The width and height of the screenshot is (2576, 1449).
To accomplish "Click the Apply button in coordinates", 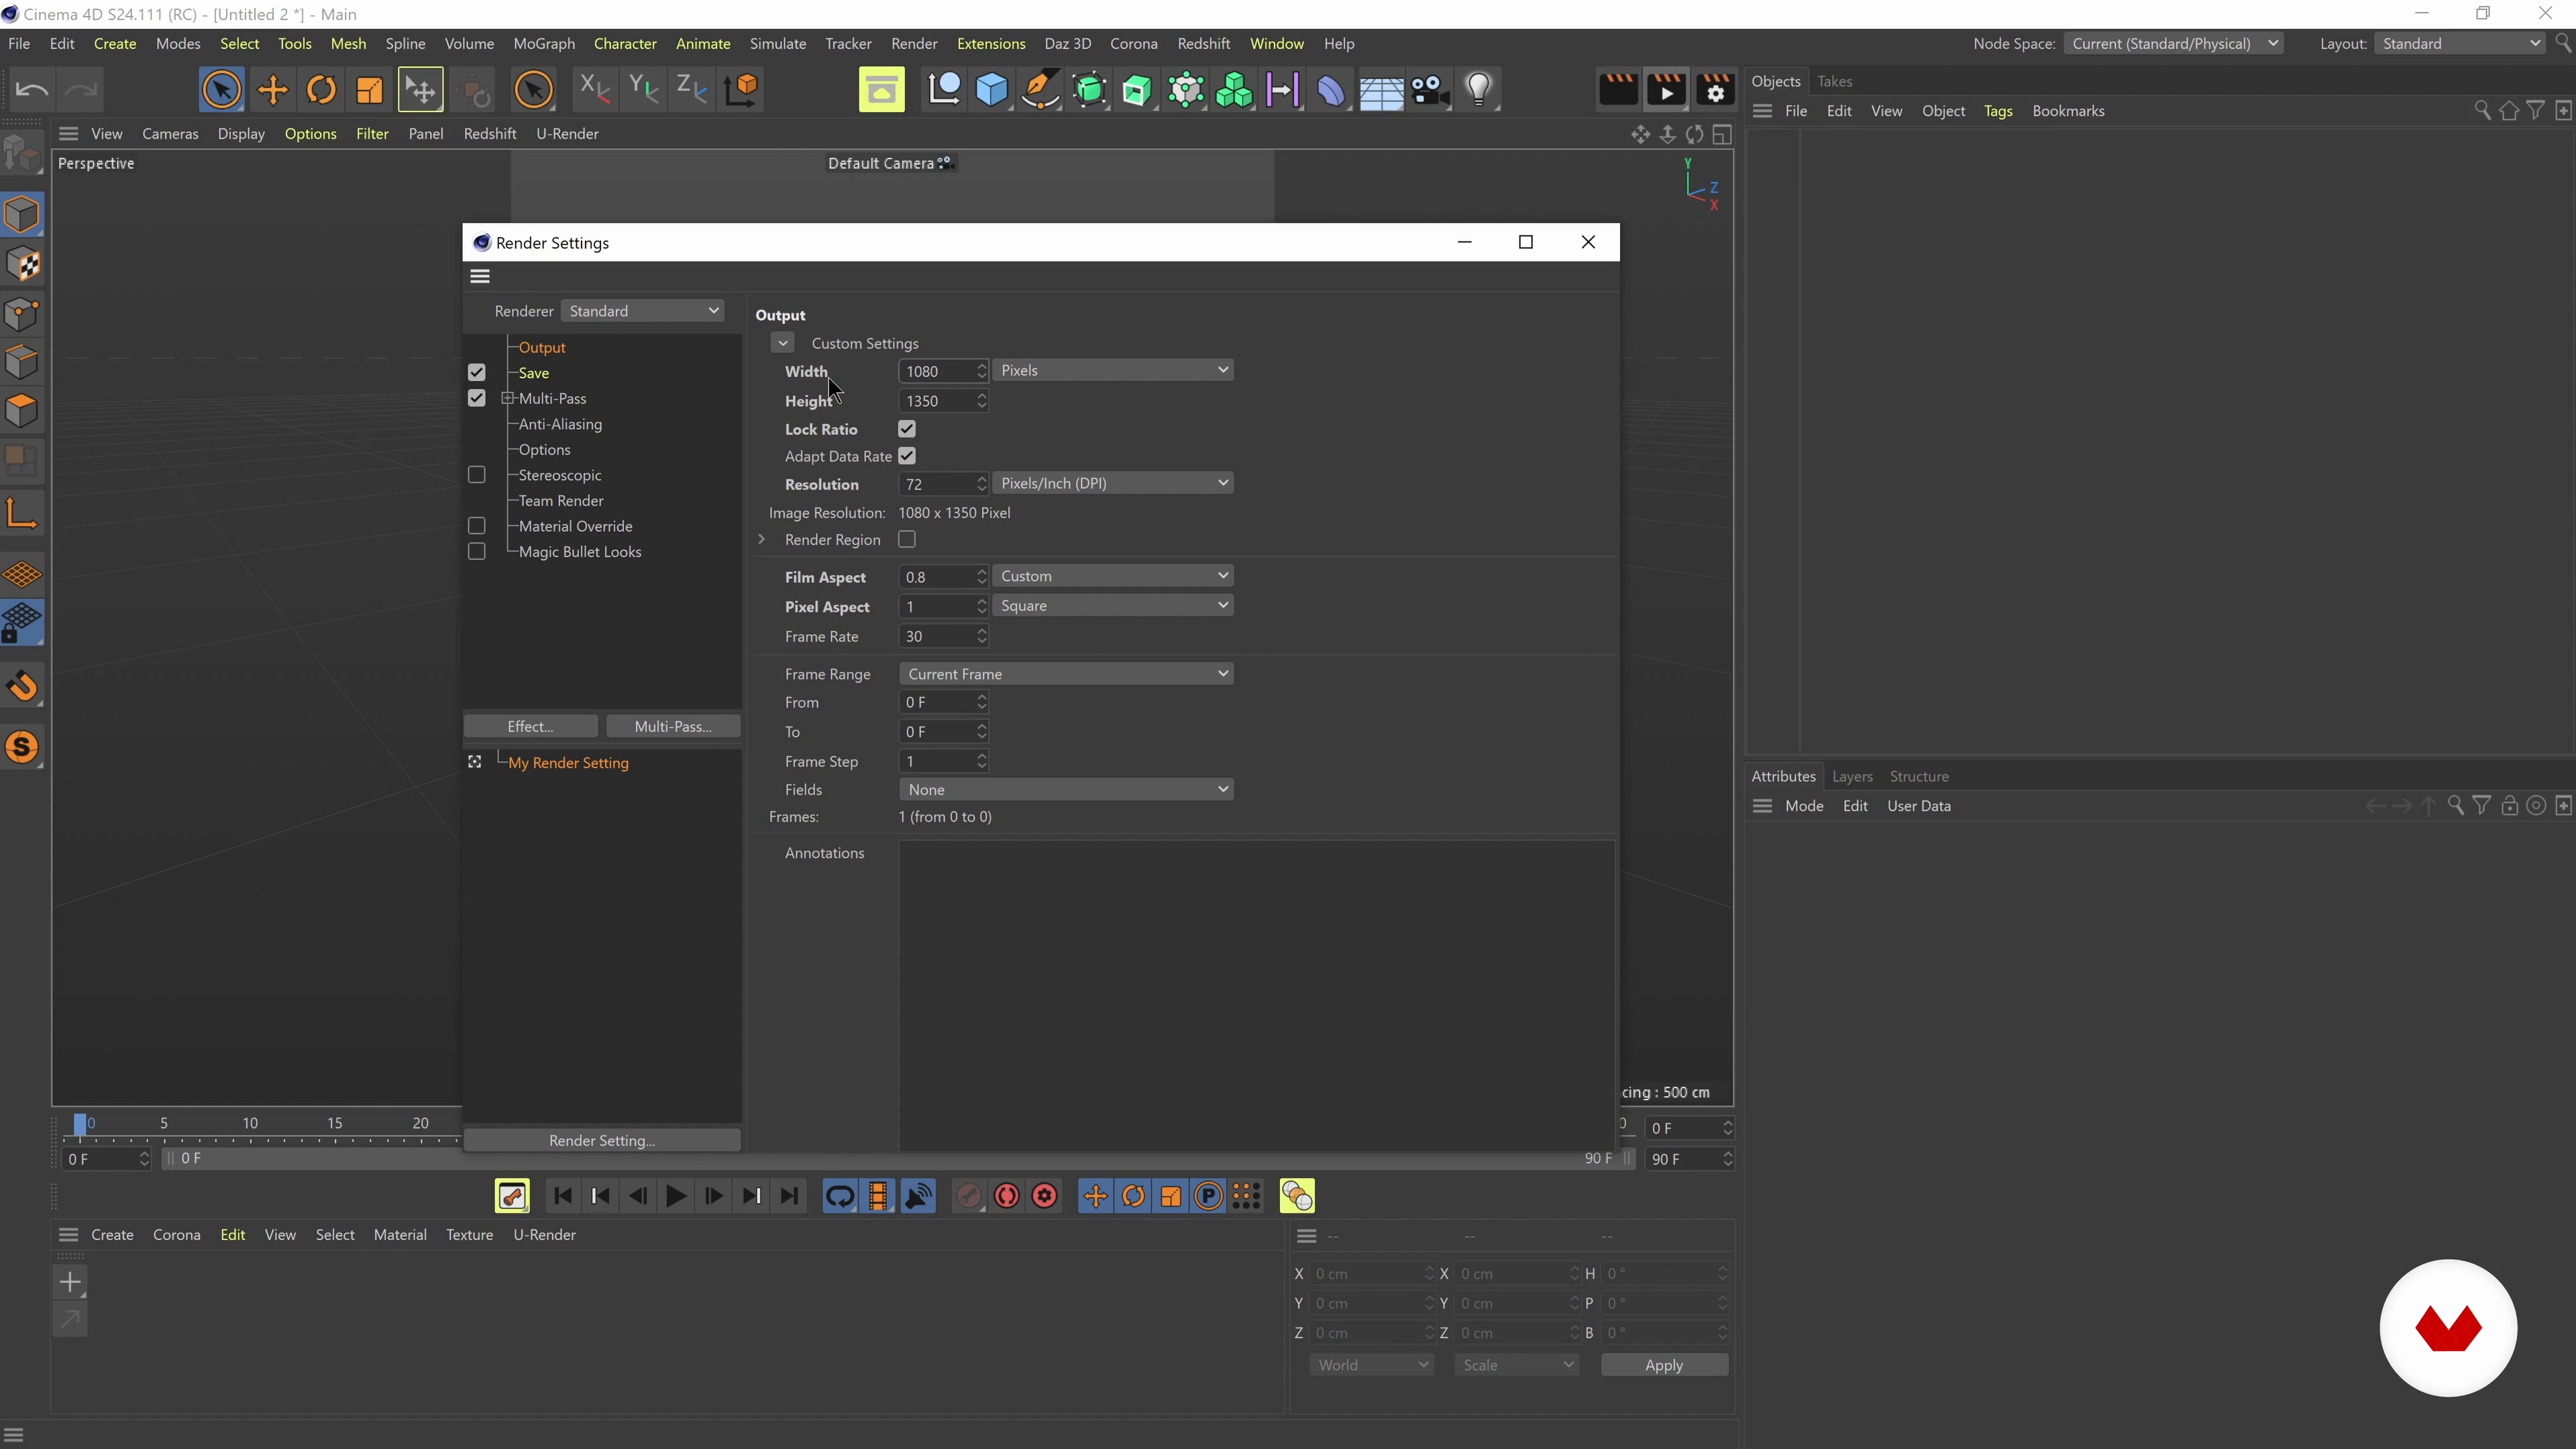I will [x=1664, y=1365].
